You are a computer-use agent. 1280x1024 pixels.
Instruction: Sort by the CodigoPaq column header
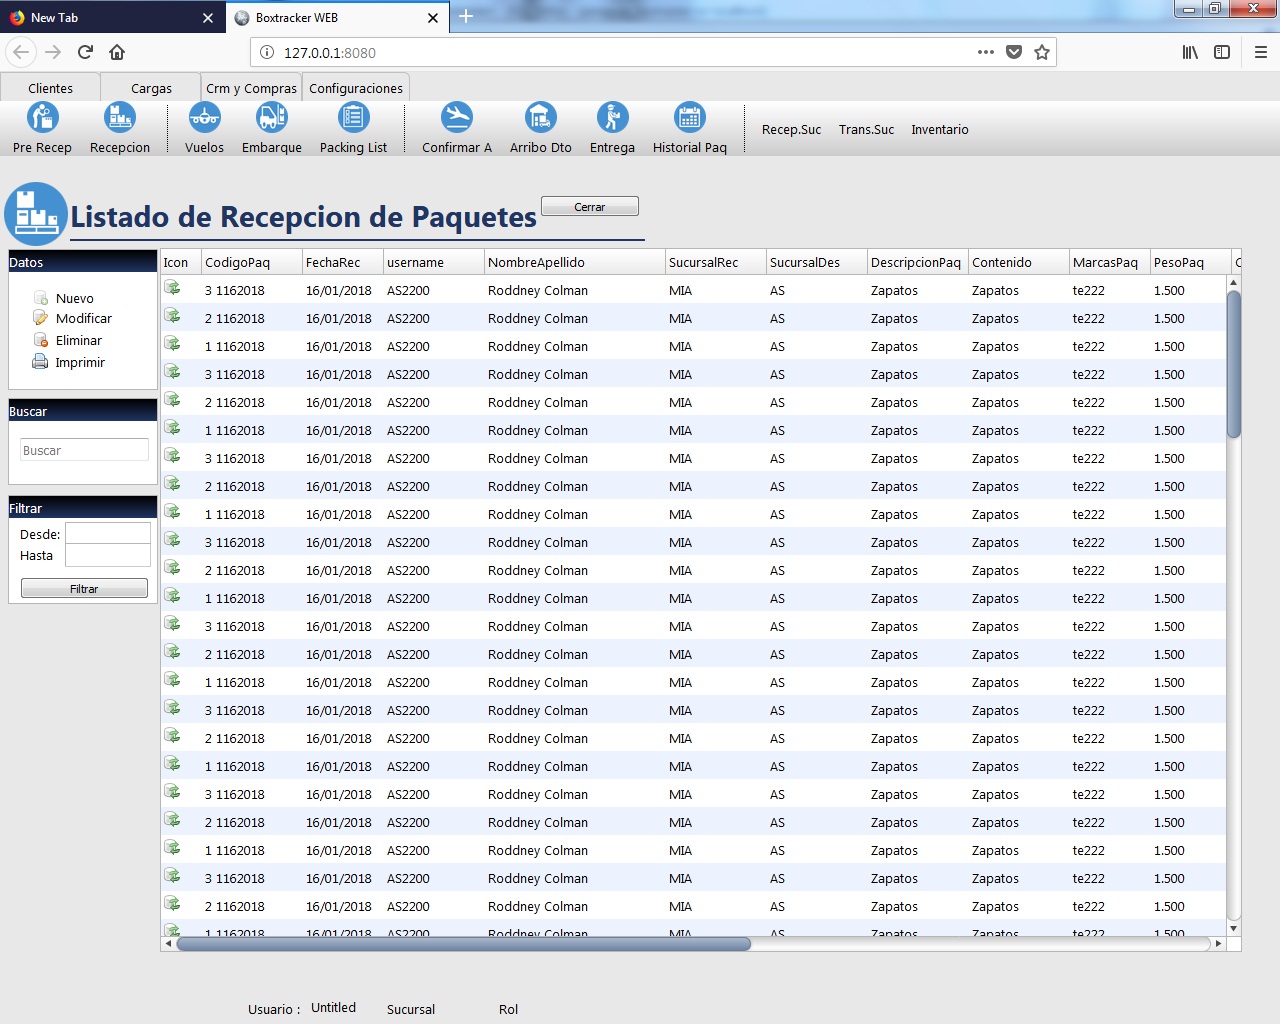[x=250, y=262]
